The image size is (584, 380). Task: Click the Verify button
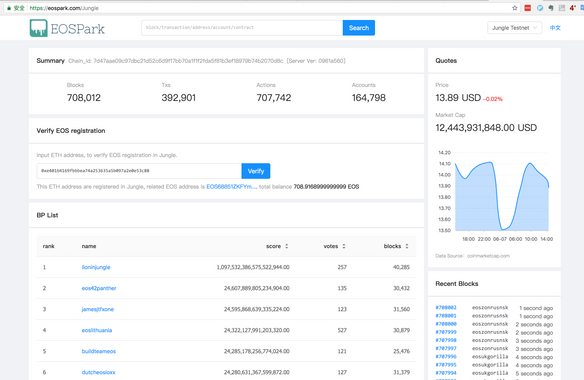(x=256, y=171)
